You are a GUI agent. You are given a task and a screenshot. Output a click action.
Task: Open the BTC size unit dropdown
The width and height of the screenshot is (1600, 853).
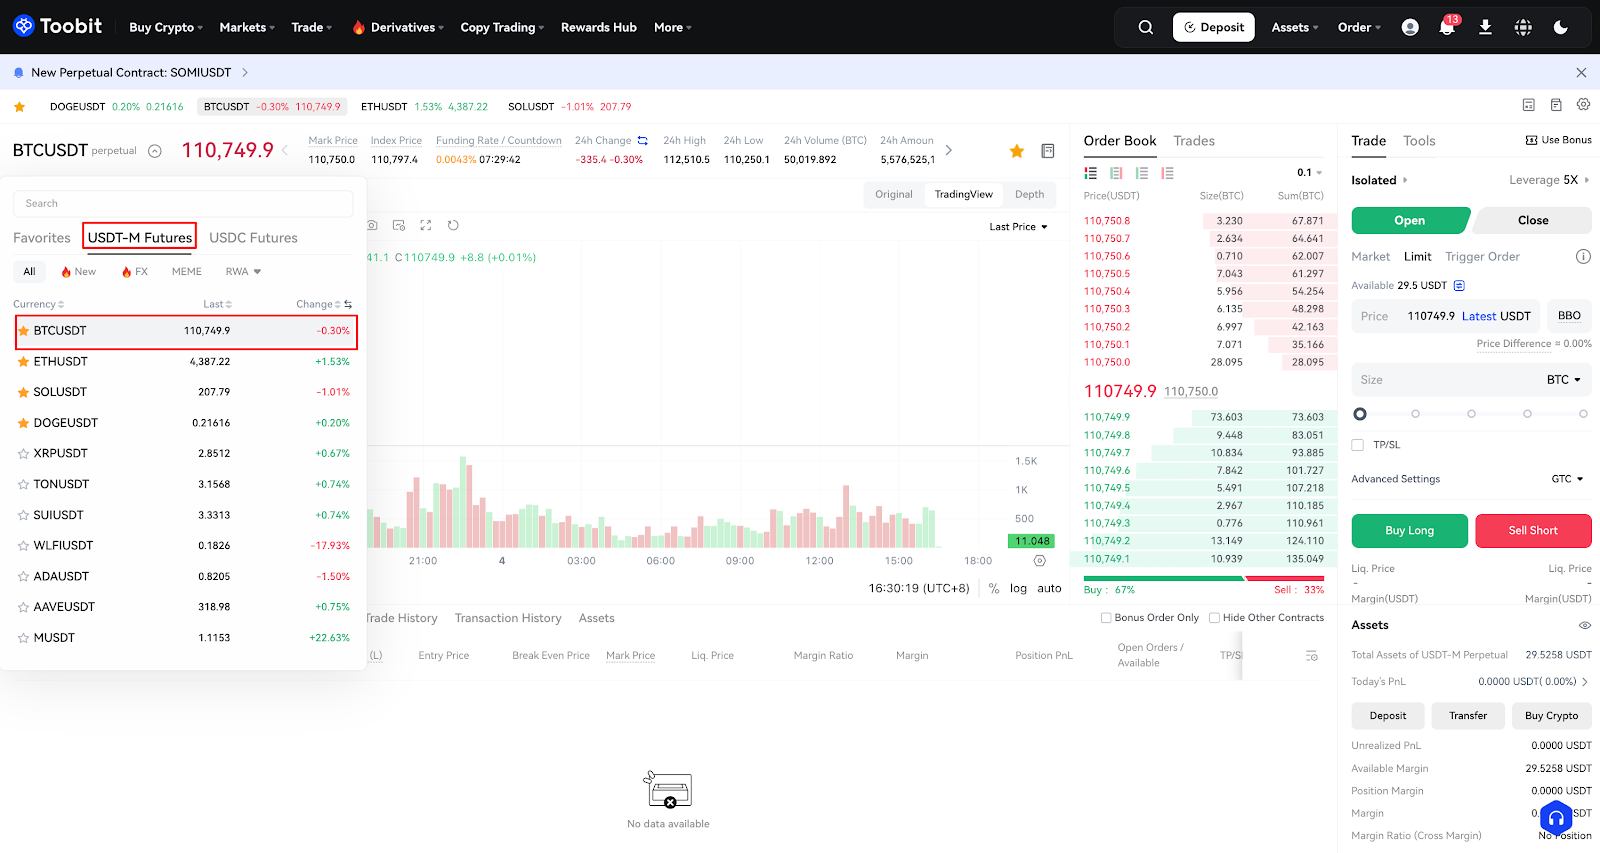[x=1564, y=380]
